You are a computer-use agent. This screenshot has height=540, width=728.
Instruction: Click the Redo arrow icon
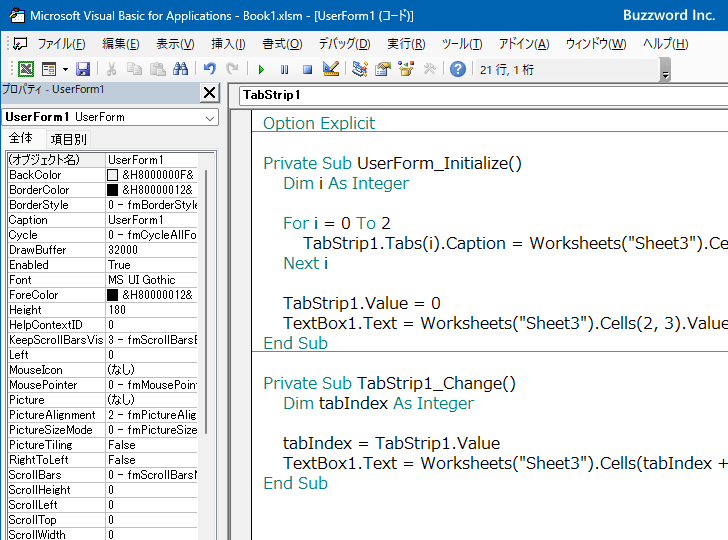232,70
